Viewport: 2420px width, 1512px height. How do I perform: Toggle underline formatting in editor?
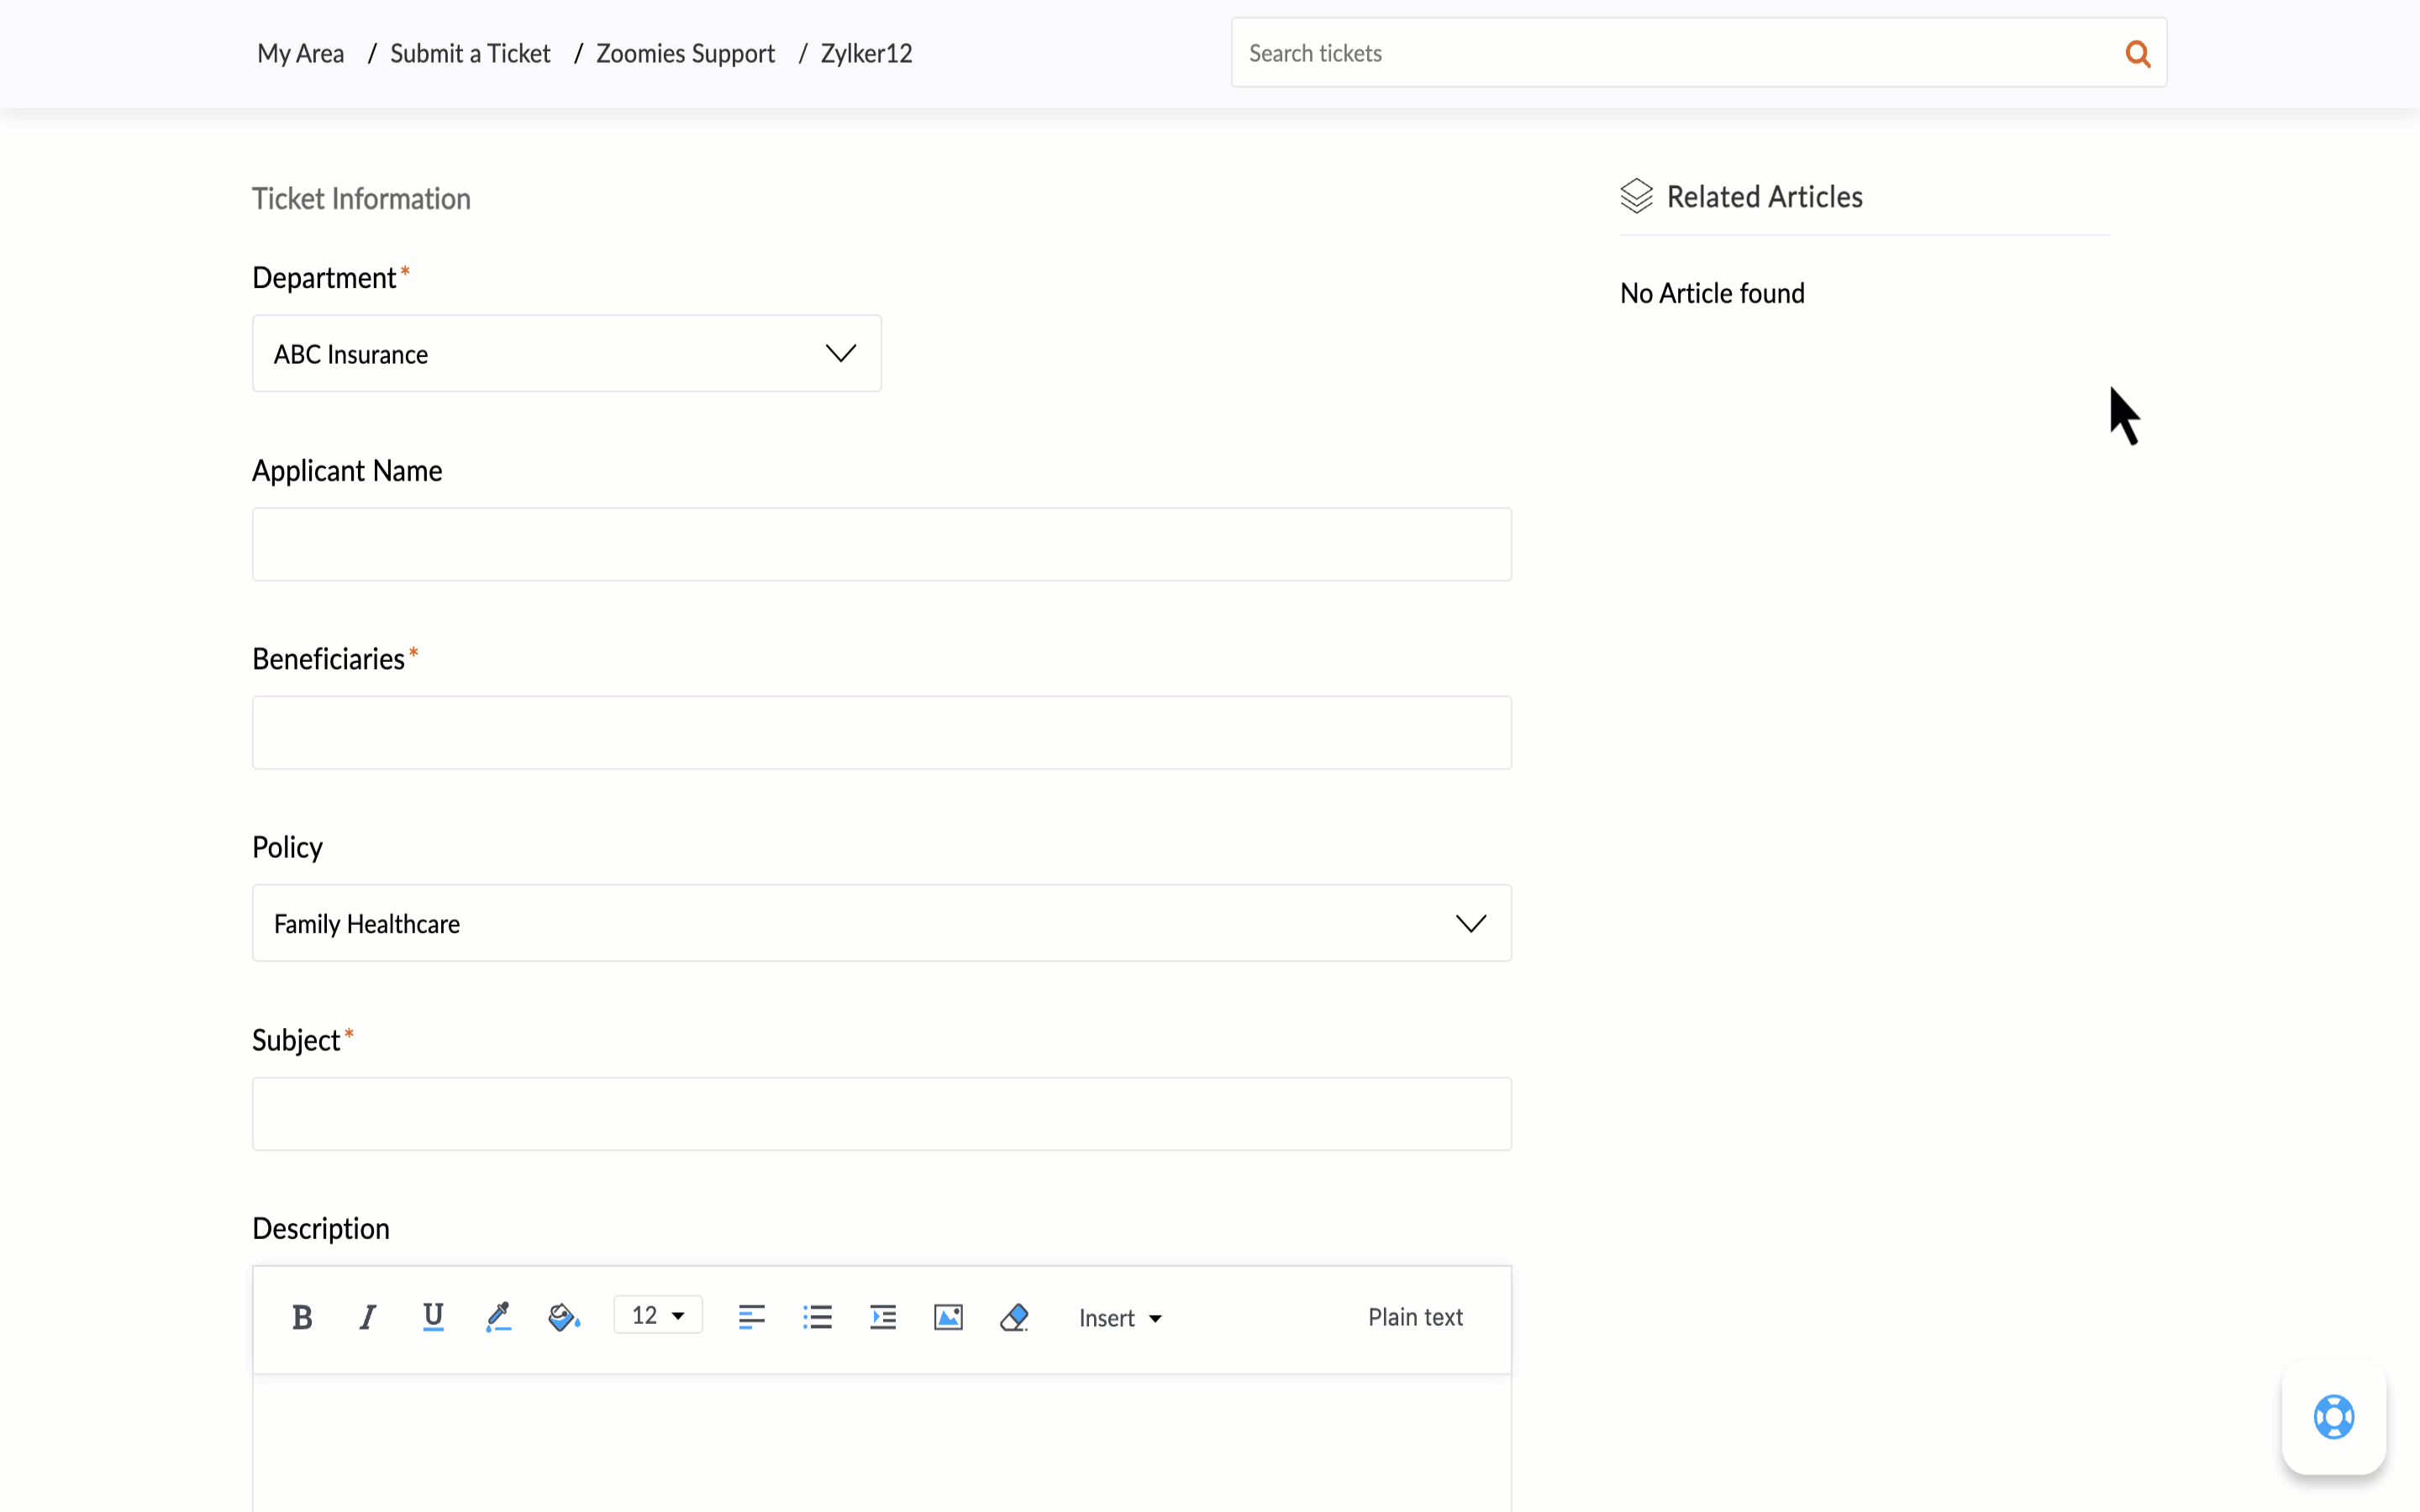point(433,1317)
